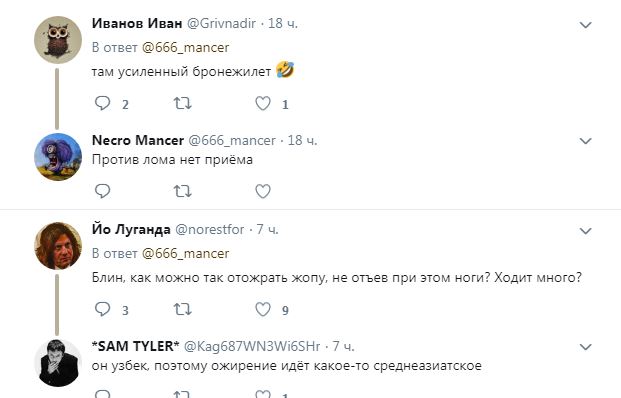Viewport: 621px width, 398px height.
Task: Like Йо Луганда's tweet with 9 likes
Action: click(x=263, y=309)
